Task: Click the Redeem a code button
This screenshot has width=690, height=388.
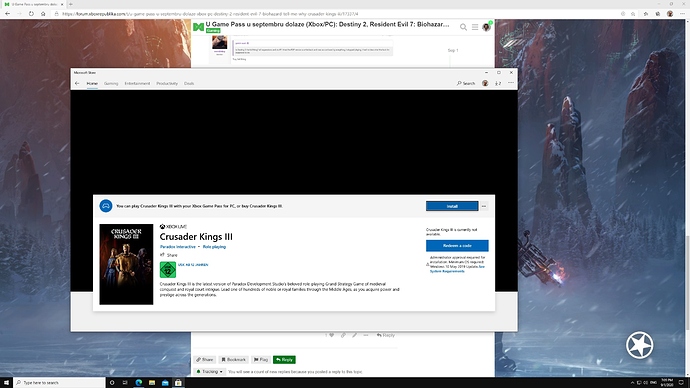Action: pos(457,245)
